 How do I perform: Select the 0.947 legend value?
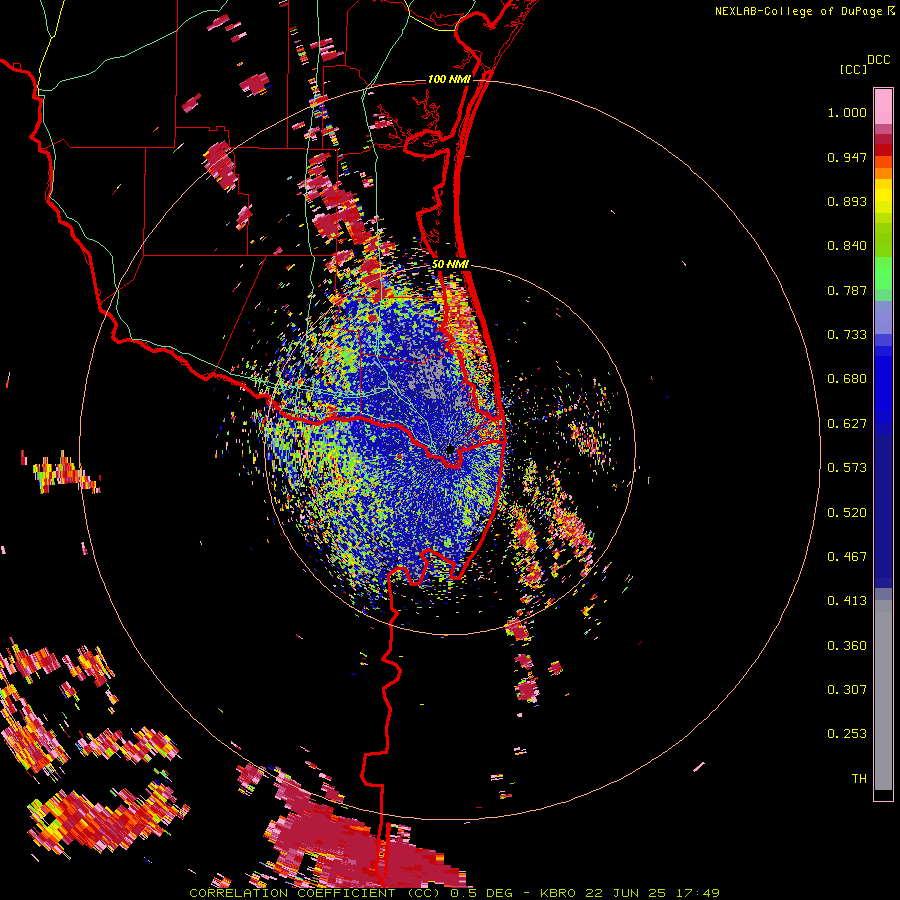coord(847,157)
